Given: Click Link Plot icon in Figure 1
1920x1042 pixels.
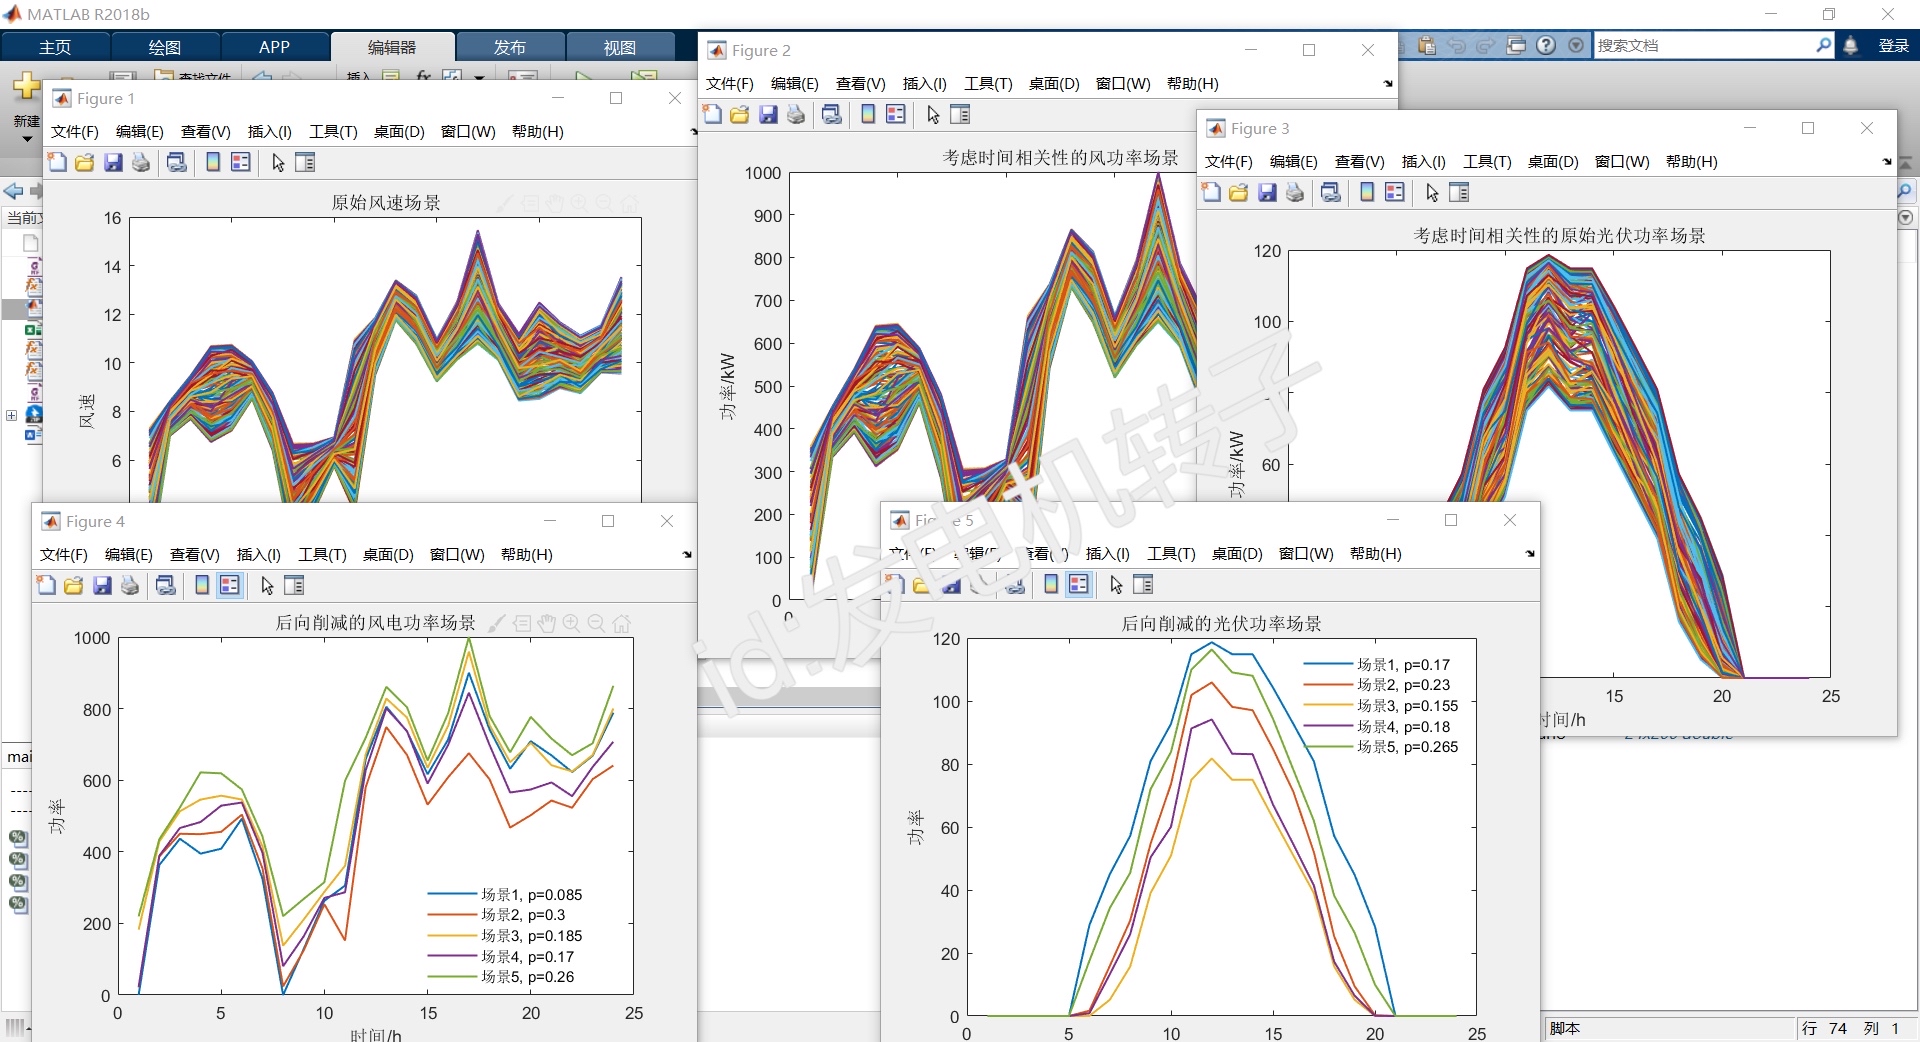Looking at the screenshot, I should click(177, 162).
